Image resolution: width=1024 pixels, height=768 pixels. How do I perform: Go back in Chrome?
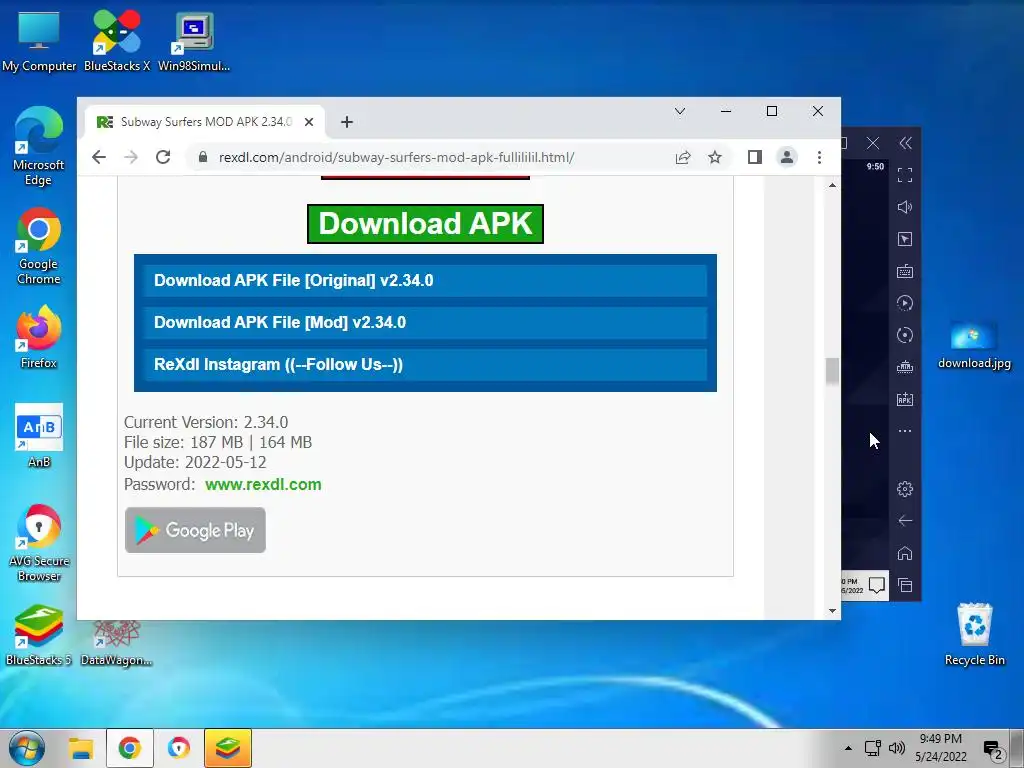(99, 157)
